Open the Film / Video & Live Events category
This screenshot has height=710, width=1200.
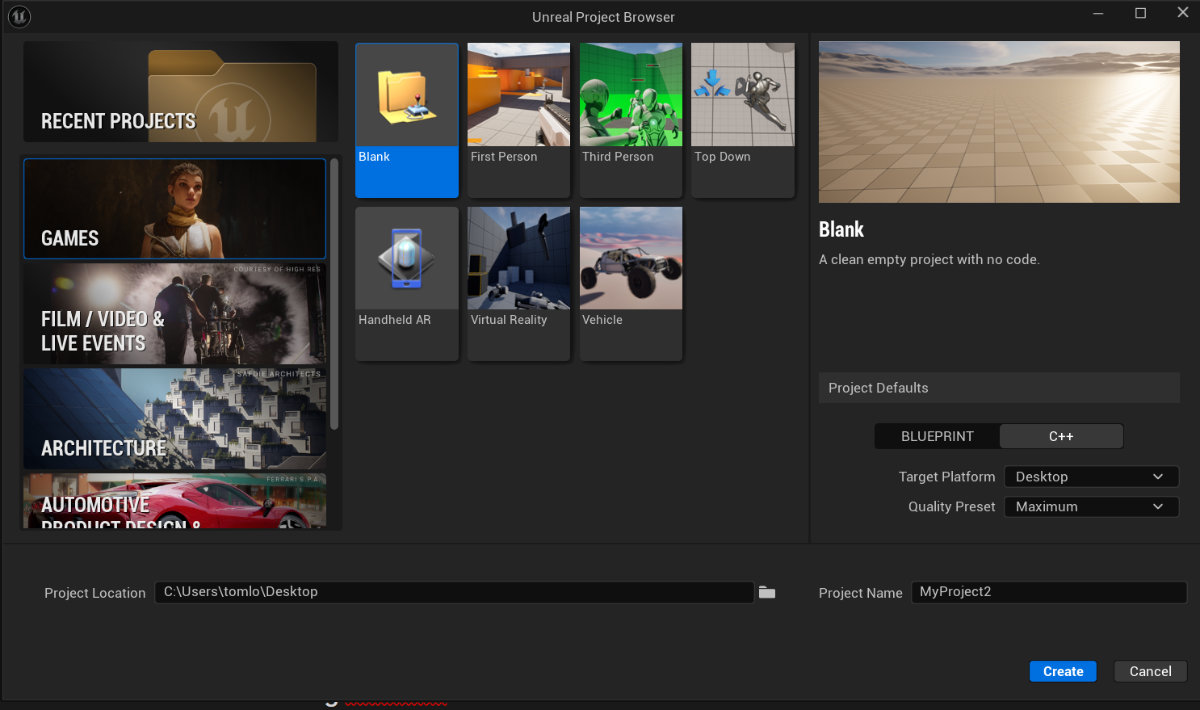tap(175, 314)
